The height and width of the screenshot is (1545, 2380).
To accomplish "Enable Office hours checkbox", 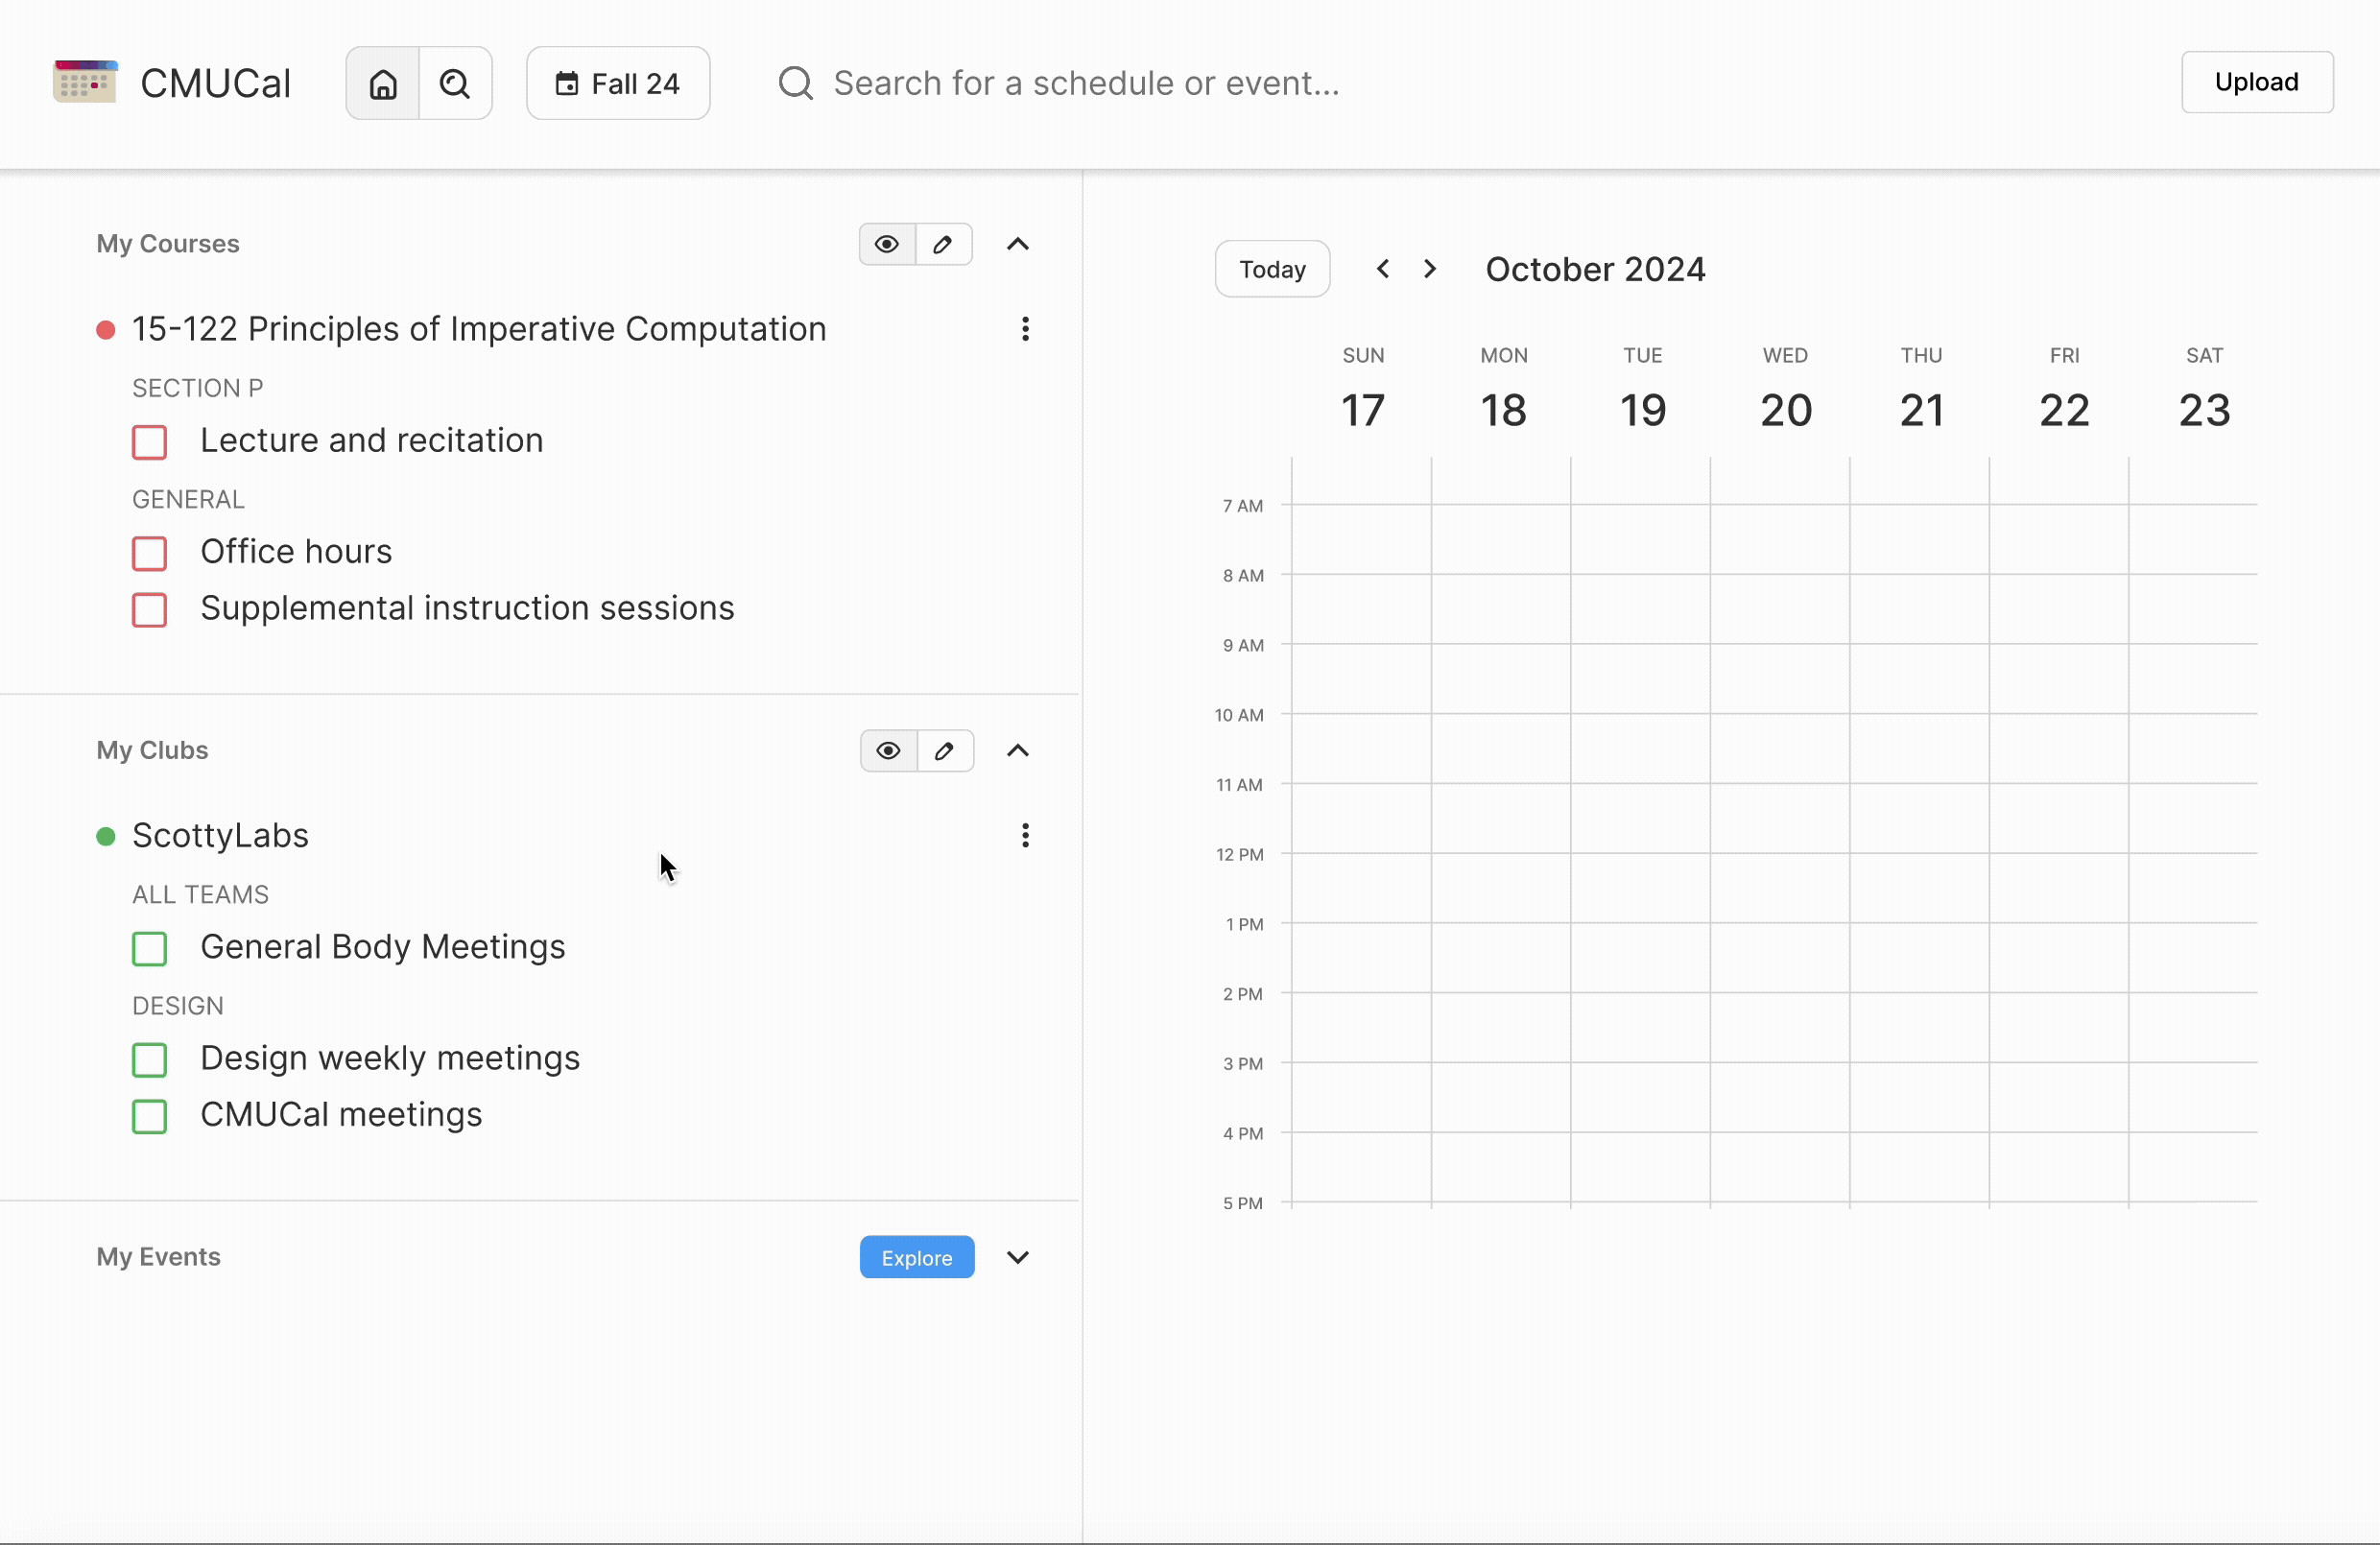I will (x=150, y=553).
